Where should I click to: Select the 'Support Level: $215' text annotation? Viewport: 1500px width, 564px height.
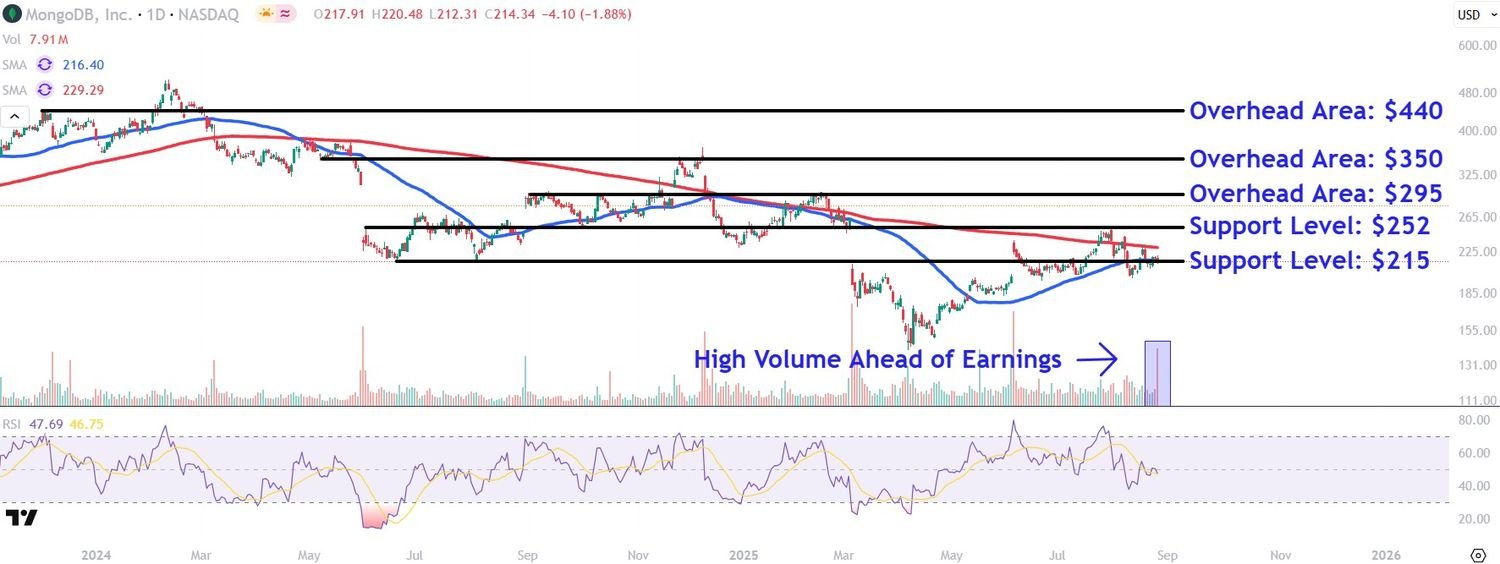[1309, 261]
